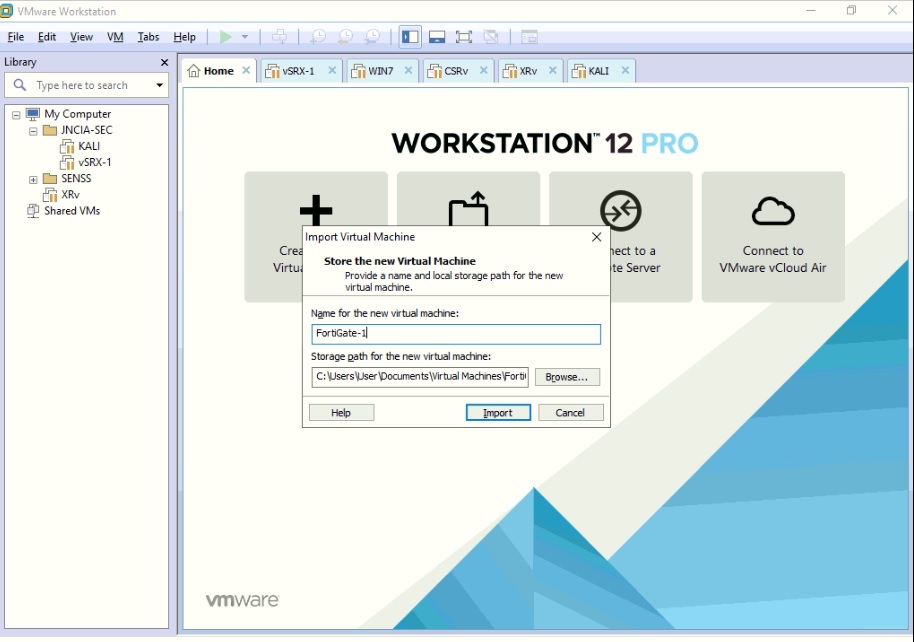Click the storage path input field
This screenshot has height=642, width=914.
pos(420,377)
